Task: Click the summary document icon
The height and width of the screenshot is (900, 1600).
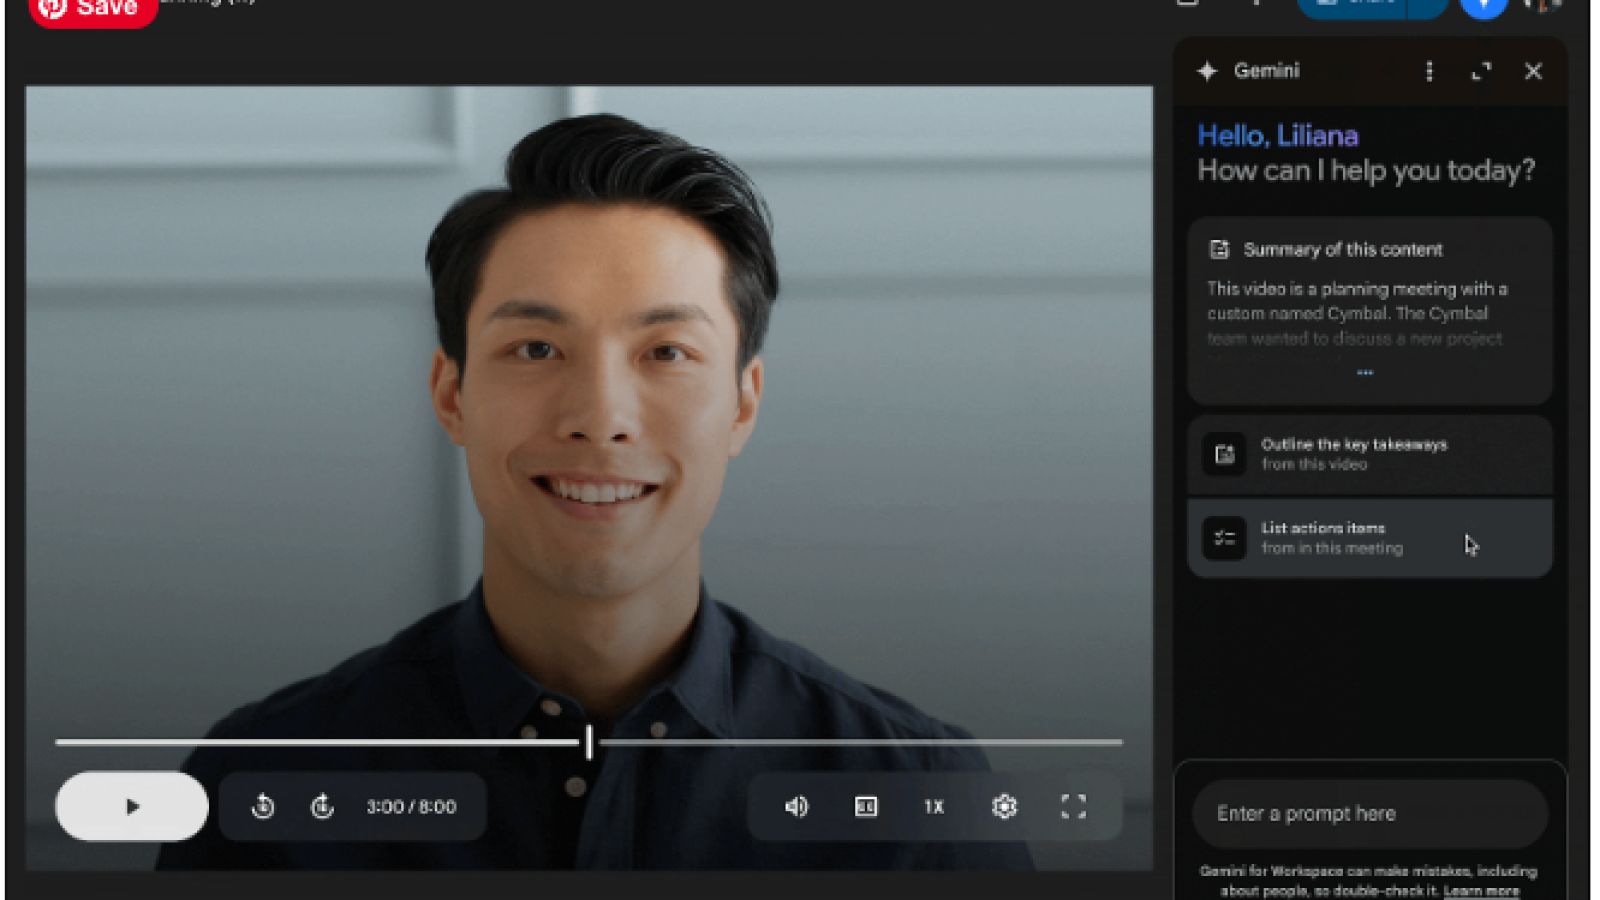Action: coord(1219,249)
